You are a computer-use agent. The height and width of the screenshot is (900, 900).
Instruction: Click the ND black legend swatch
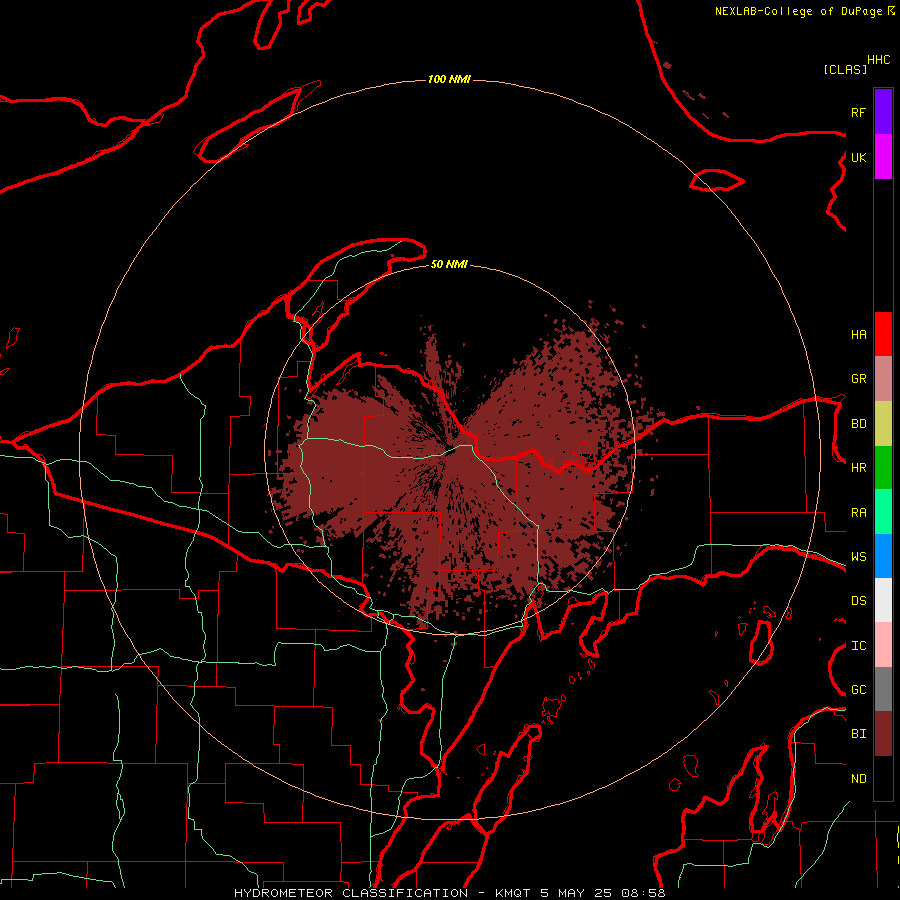click(x=883, y=778)
